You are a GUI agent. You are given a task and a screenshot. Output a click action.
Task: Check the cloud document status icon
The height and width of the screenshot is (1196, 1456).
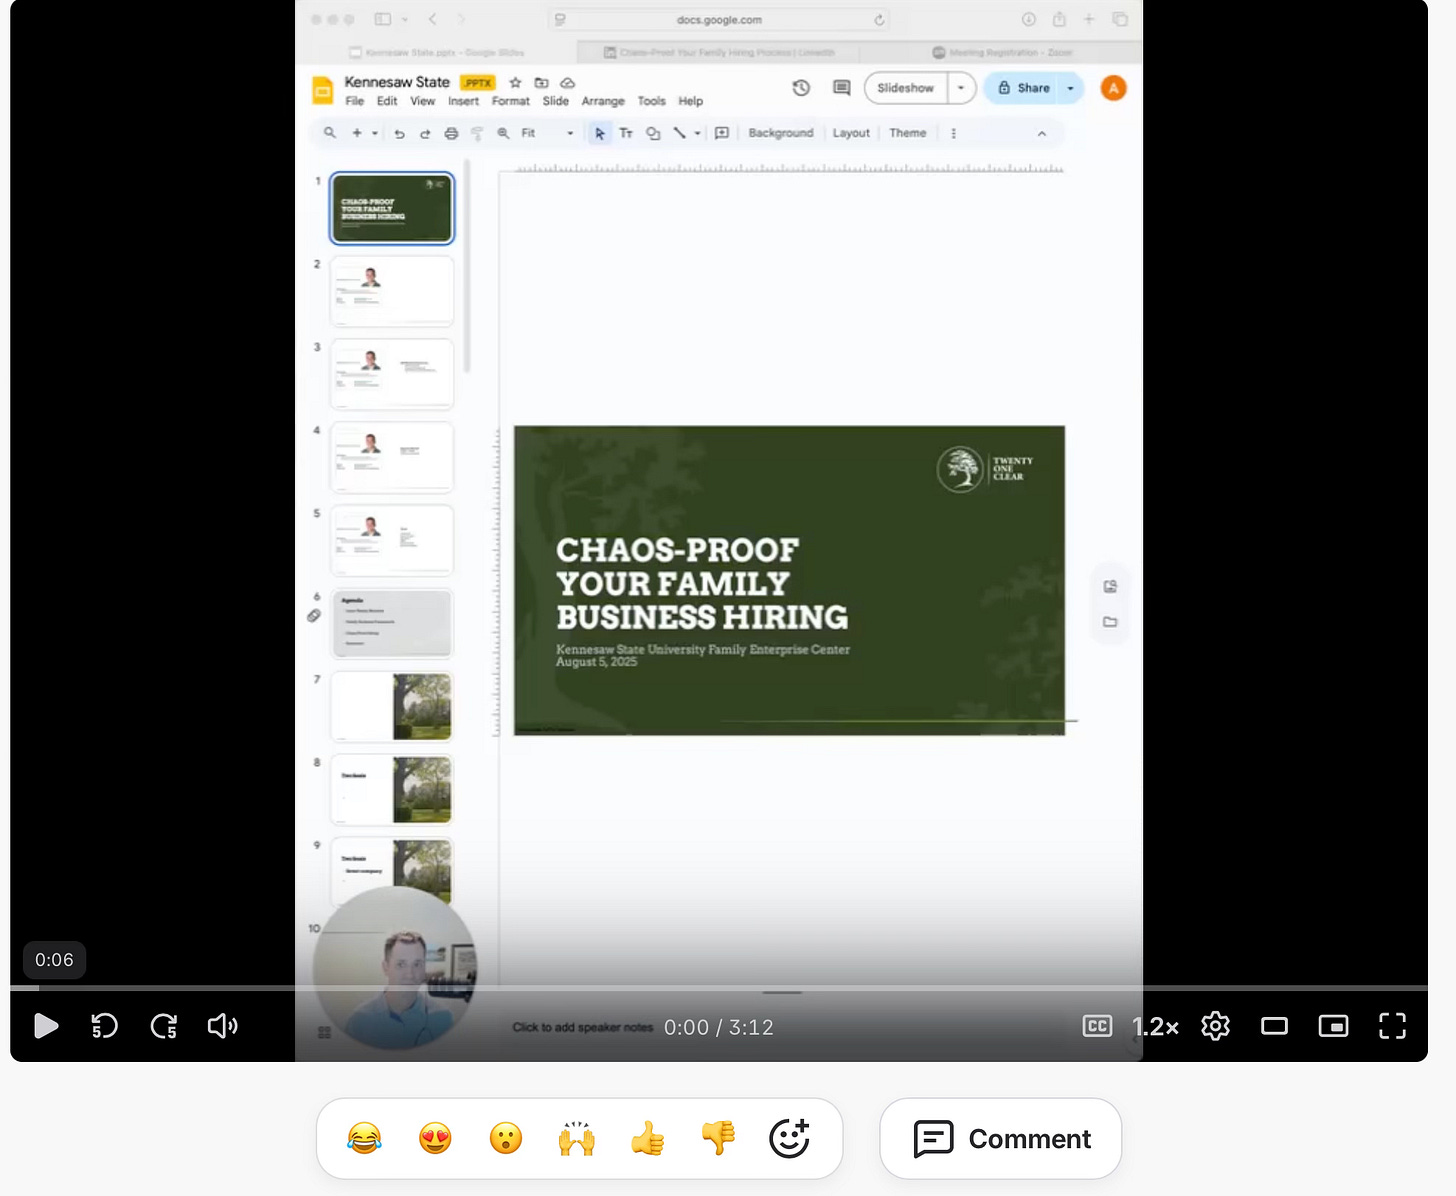(567, 82)
